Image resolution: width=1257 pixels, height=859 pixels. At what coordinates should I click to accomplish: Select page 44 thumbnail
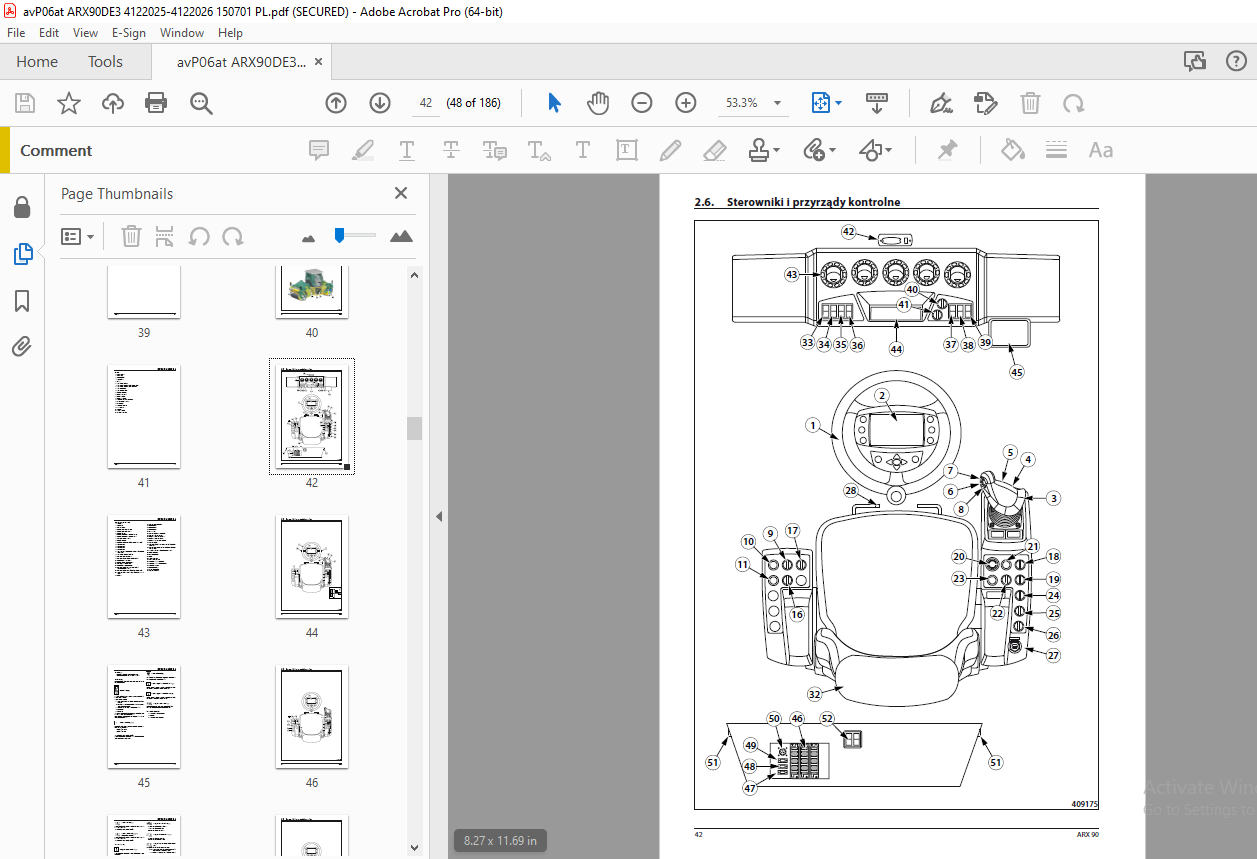(x=312, y=566)
